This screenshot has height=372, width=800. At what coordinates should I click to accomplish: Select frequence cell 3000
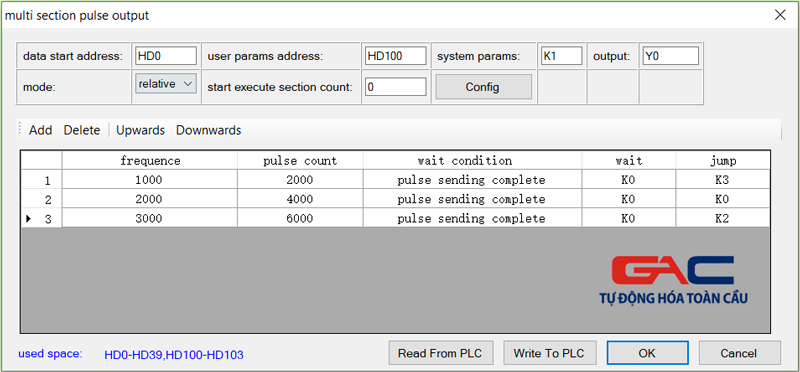(150, 218)
